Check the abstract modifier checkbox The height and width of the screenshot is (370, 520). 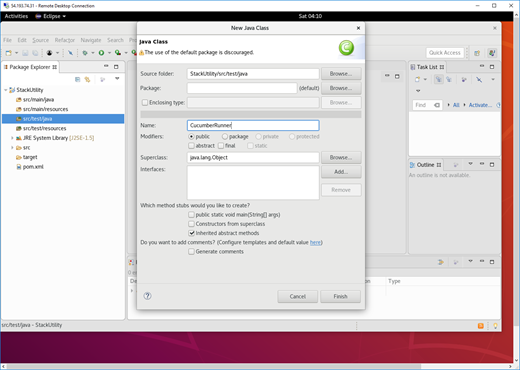pos(191,146)
